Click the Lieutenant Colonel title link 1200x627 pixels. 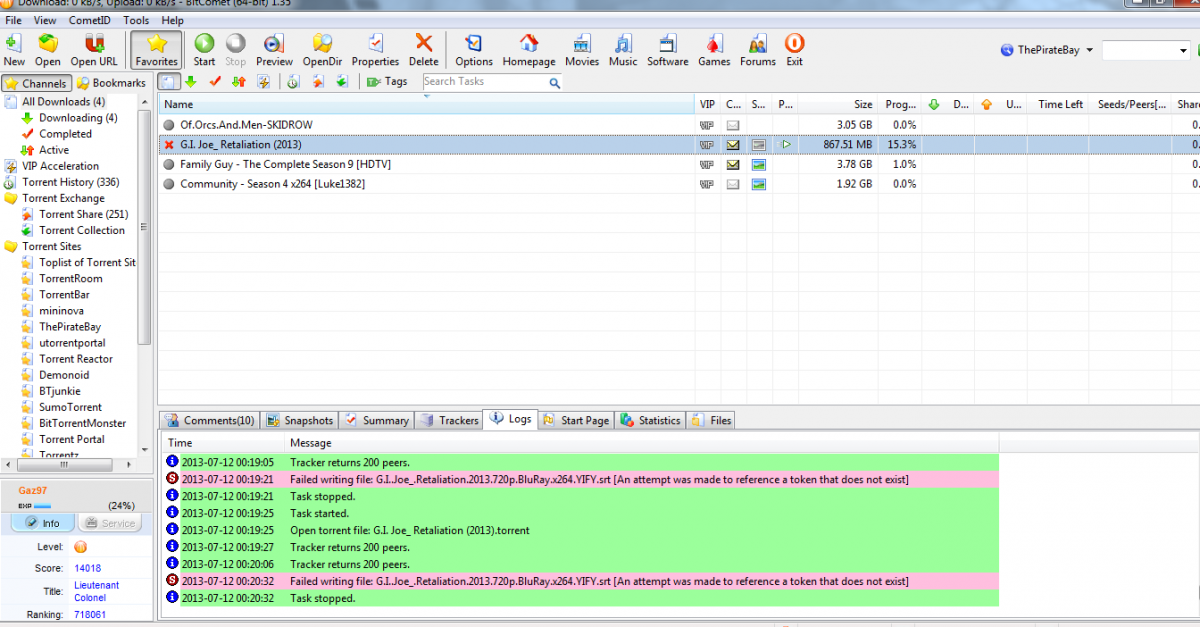pyautogui.click(x=96, y=591)
